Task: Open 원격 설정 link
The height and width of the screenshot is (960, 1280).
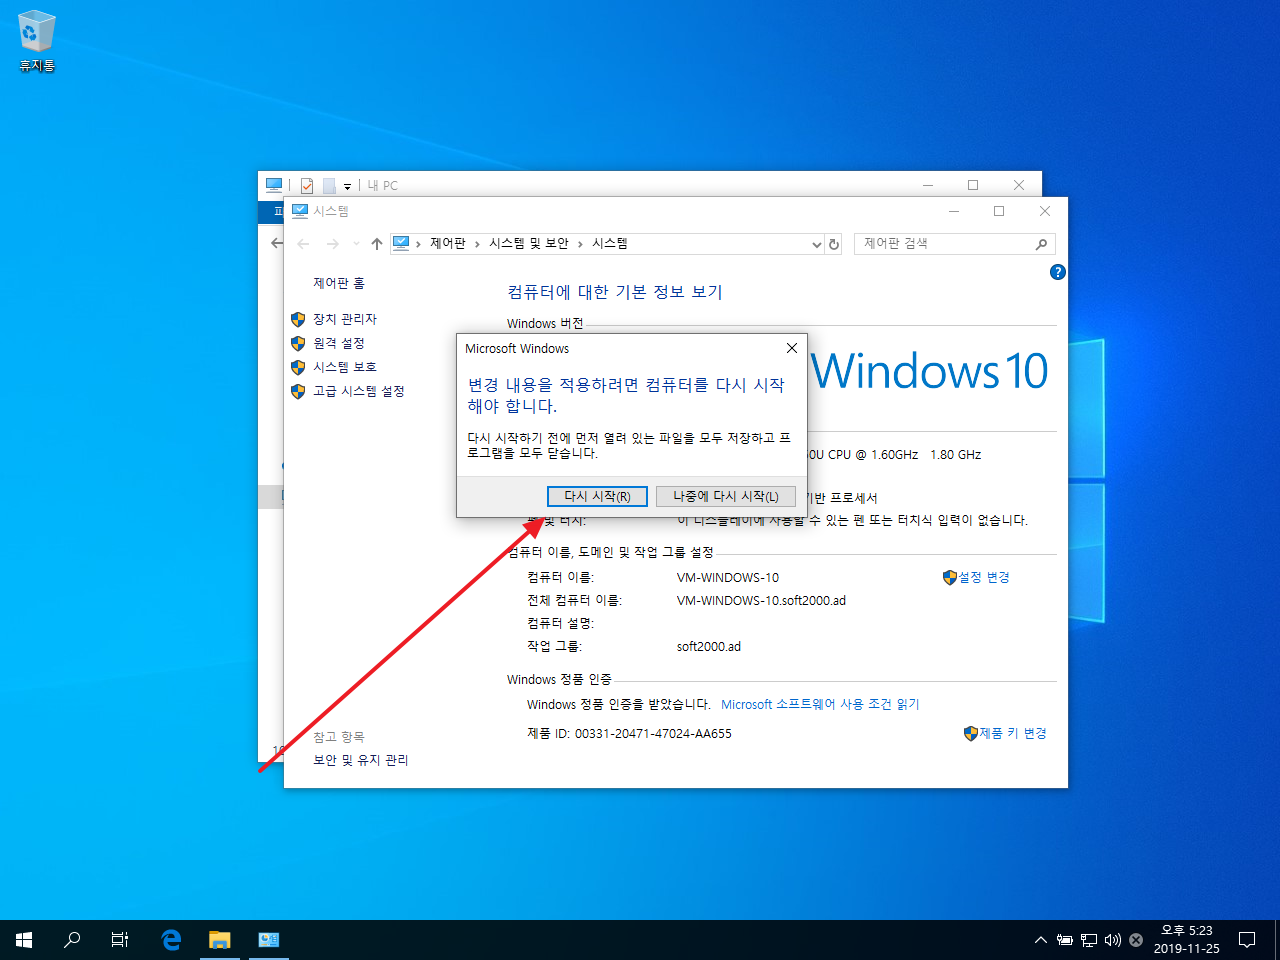Action: point(339,343)
